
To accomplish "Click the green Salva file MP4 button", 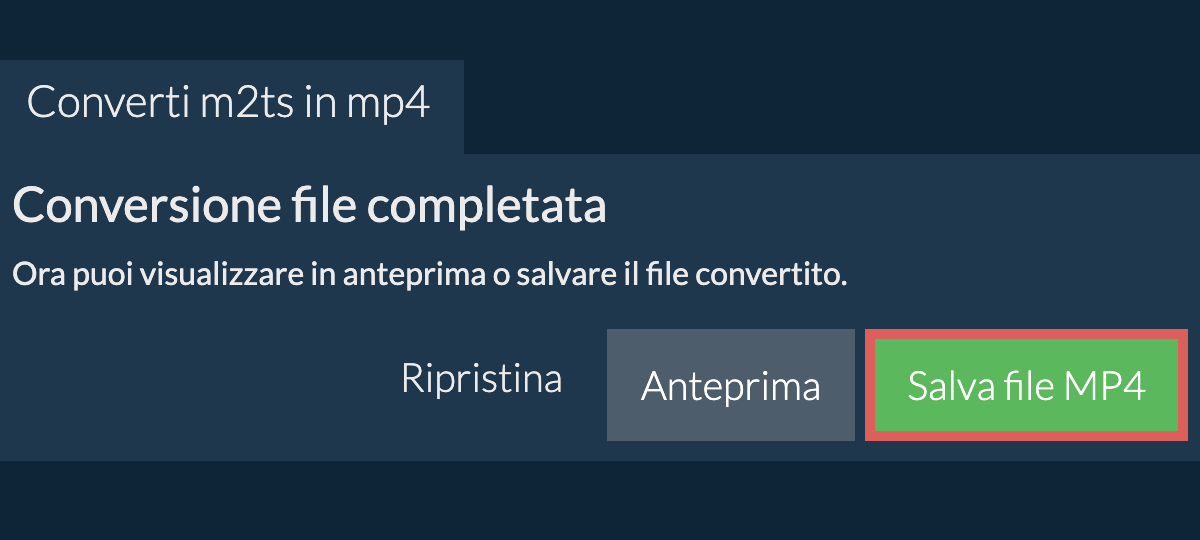I will coord(1026,386).
